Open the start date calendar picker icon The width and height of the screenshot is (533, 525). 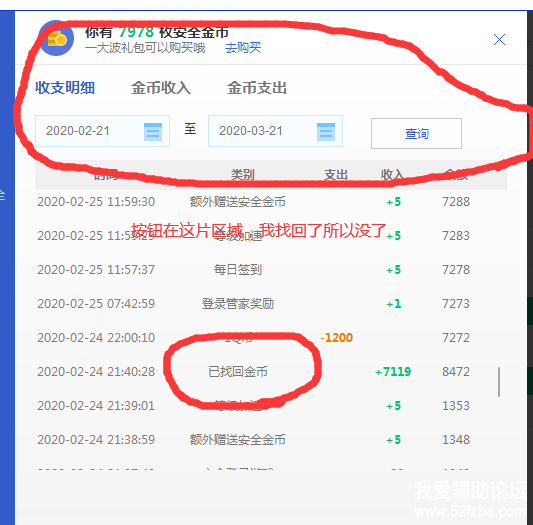[x=153, y=132]
